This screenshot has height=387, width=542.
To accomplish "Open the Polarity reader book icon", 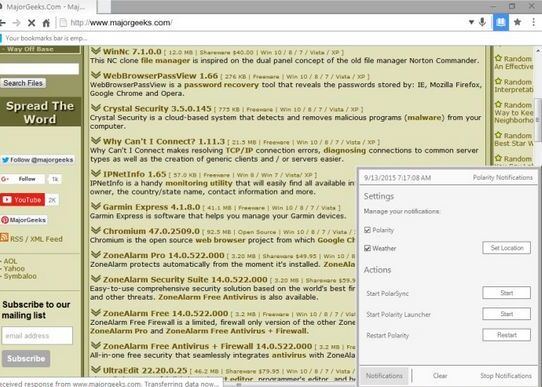I will click(501, 22).
